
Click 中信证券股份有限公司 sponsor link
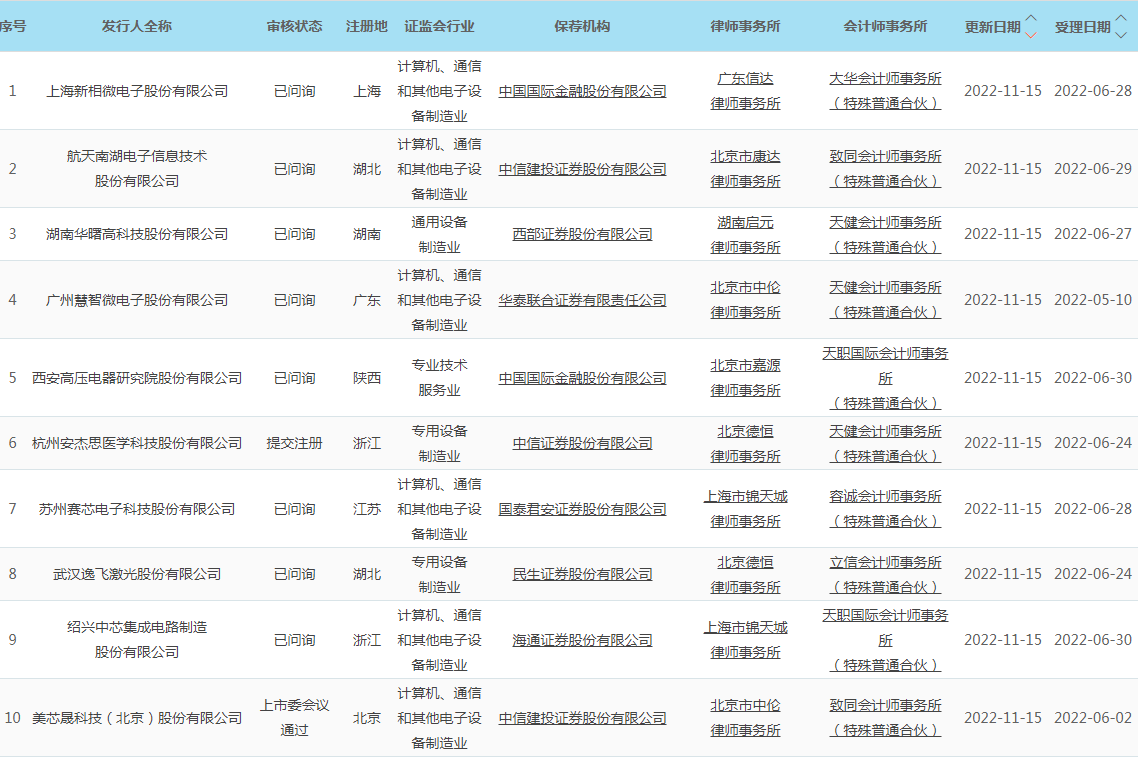click(x=582, y=443)
